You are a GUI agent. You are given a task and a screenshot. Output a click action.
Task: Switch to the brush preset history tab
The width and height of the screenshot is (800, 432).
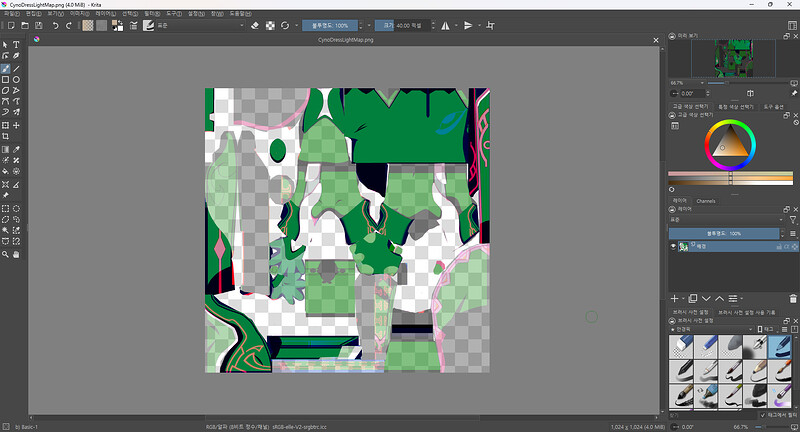point(746,312)
